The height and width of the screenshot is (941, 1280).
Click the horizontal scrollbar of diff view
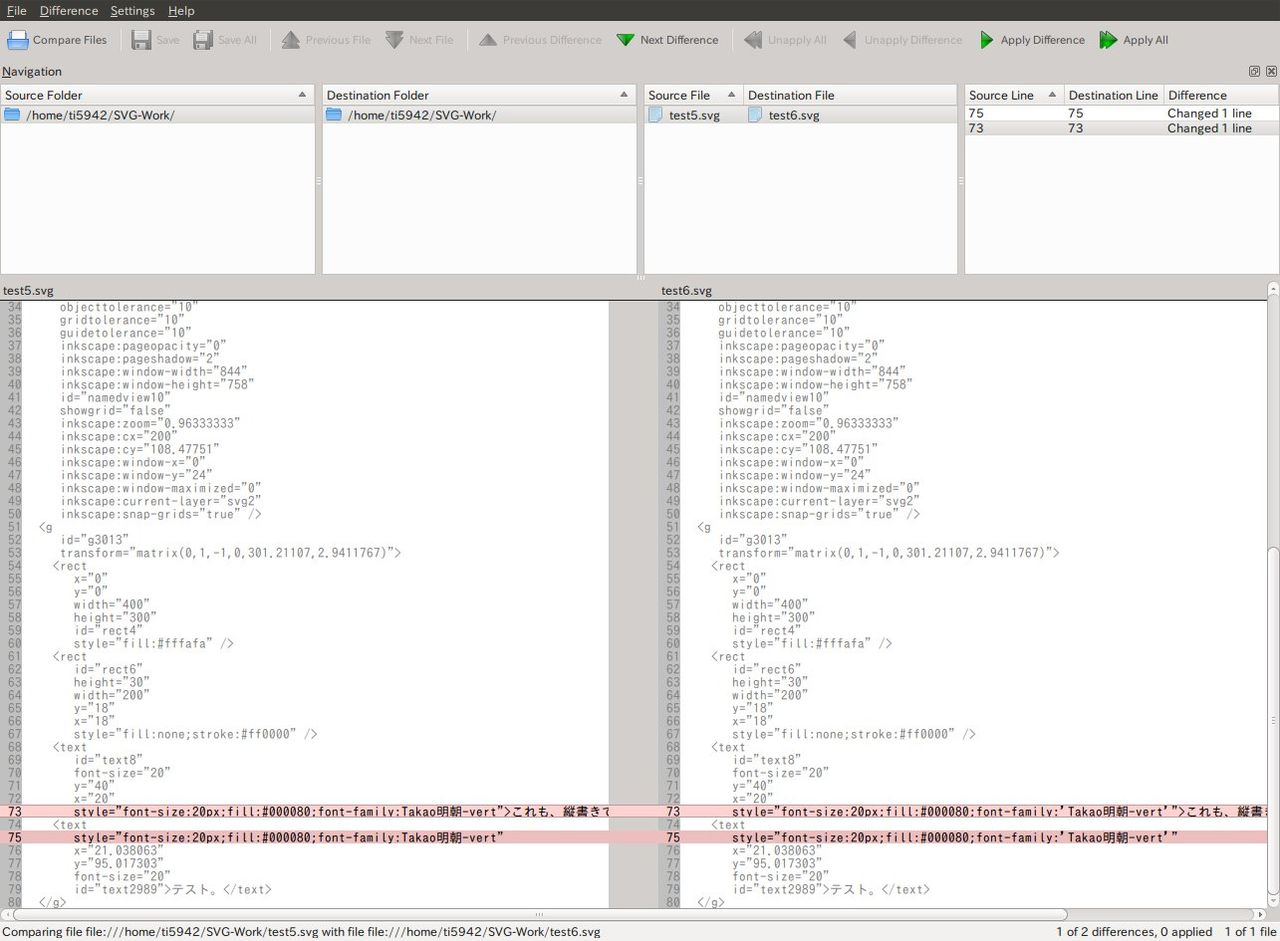coord(540,914)
